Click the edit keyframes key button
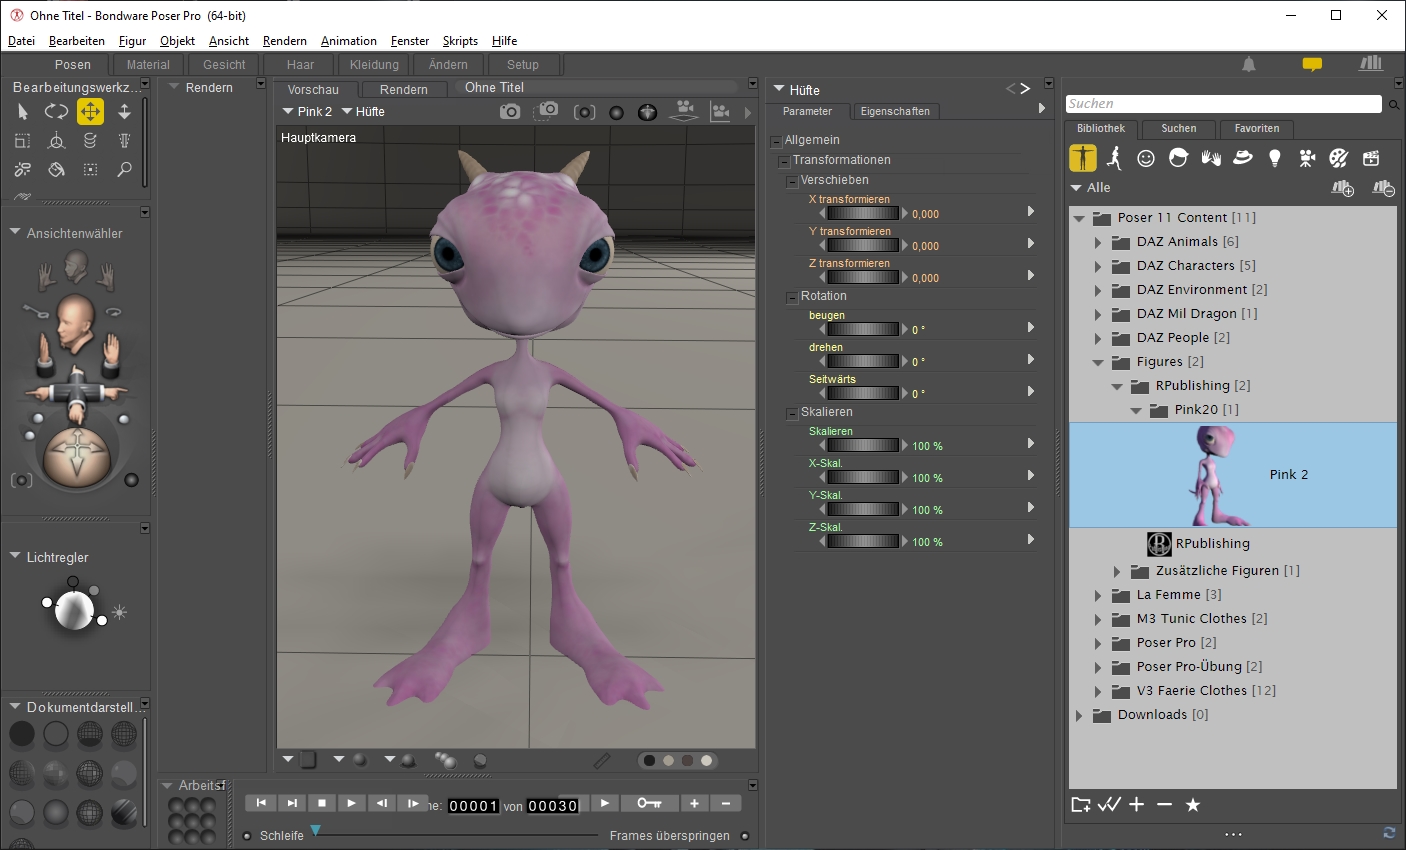This screenshot has width=1406, height=850. coord(649,803)
